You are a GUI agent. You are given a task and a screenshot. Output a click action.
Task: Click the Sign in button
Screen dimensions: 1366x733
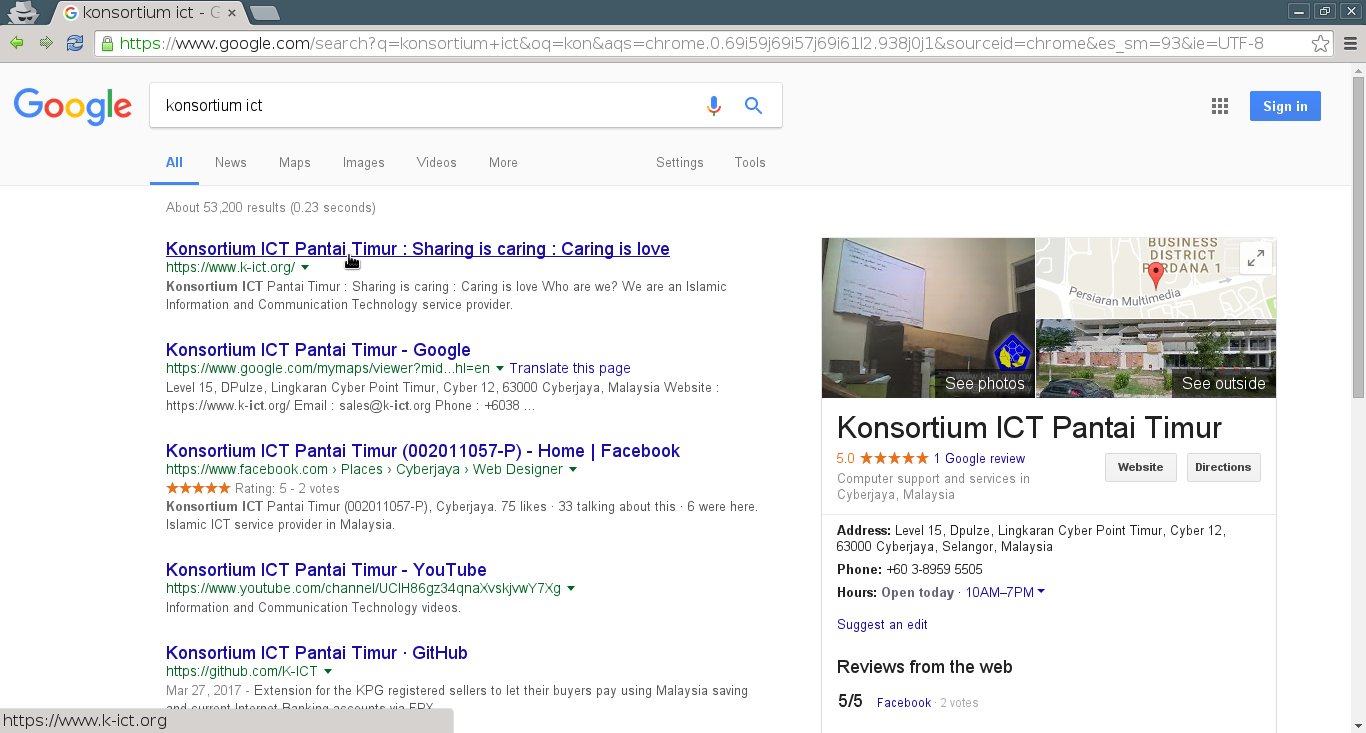1285,106
